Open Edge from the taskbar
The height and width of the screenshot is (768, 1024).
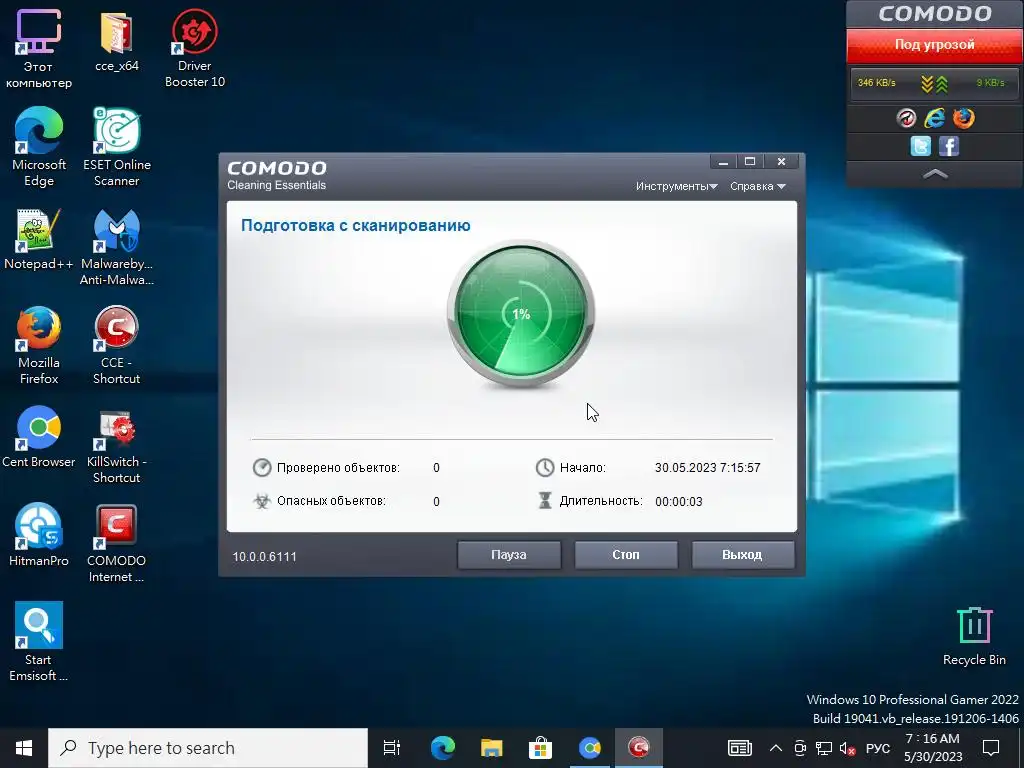(443, 748)
